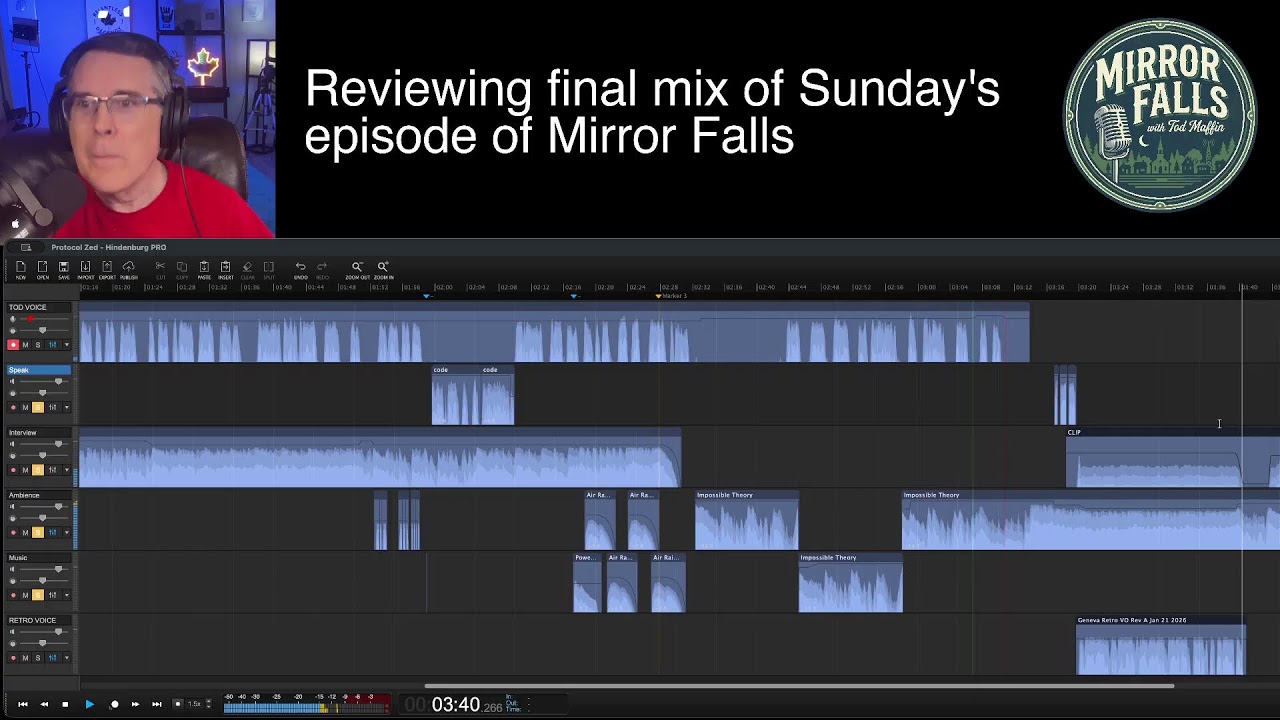Click the Zoom In magnifier icon

(x=383, y=267)
